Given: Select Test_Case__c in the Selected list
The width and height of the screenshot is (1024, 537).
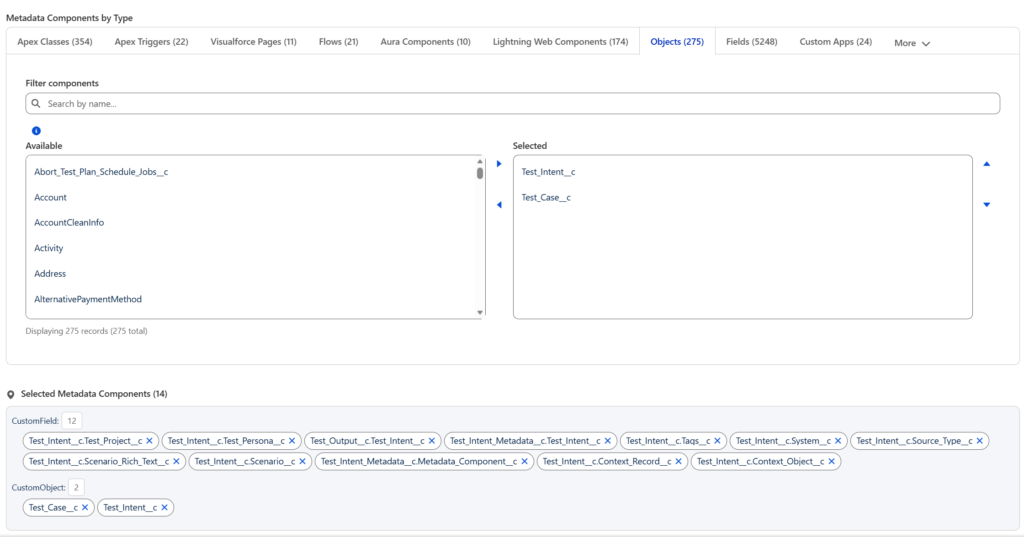Looking at the screenshot, I should [546, 198].
